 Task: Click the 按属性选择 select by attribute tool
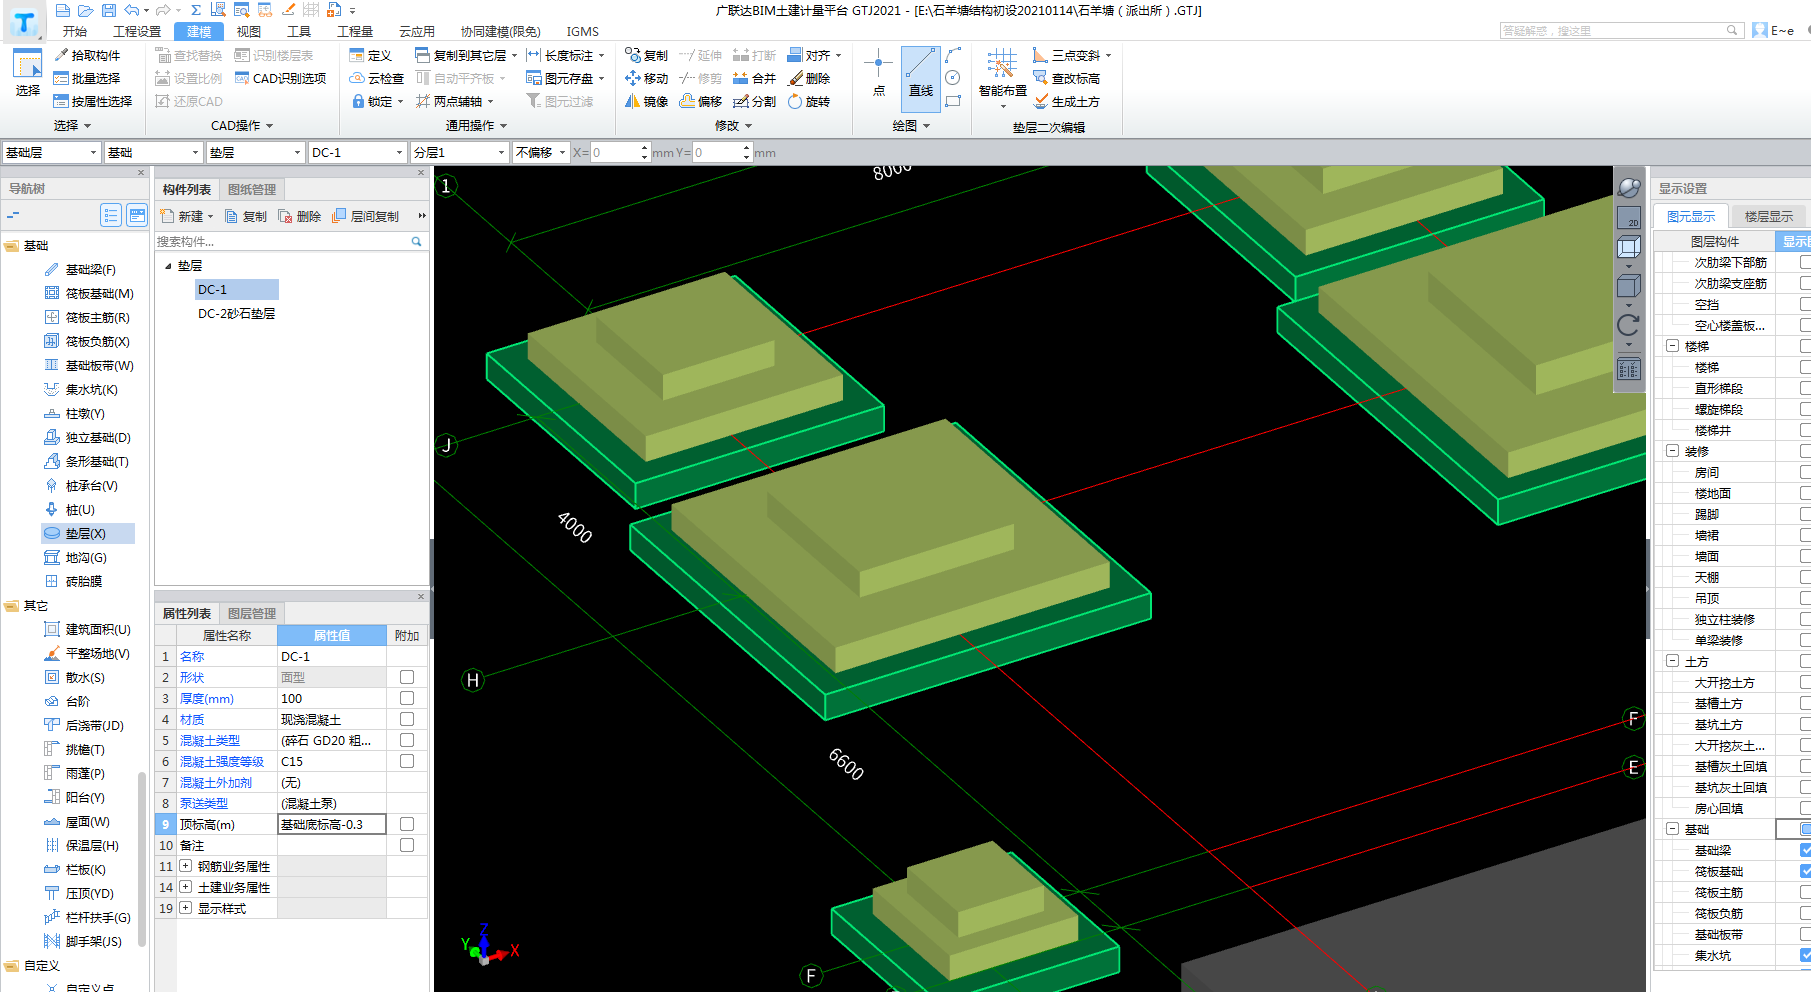(93, 101)
